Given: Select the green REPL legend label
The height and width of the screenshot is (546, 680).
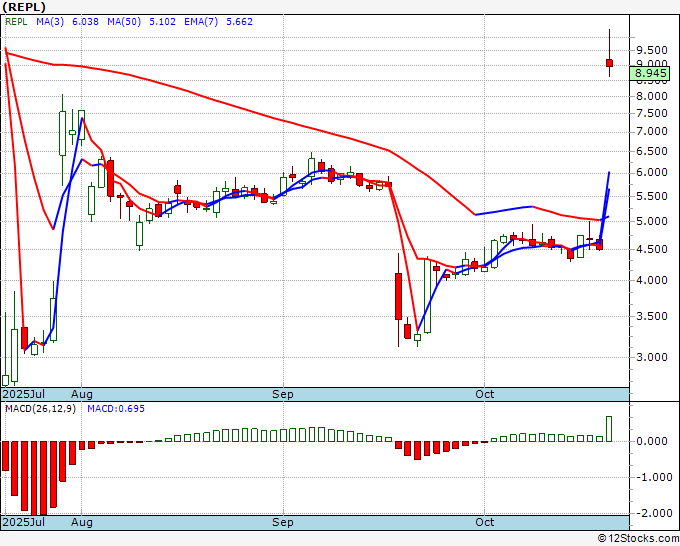Looking at the screenshot, I should [16, 22].
